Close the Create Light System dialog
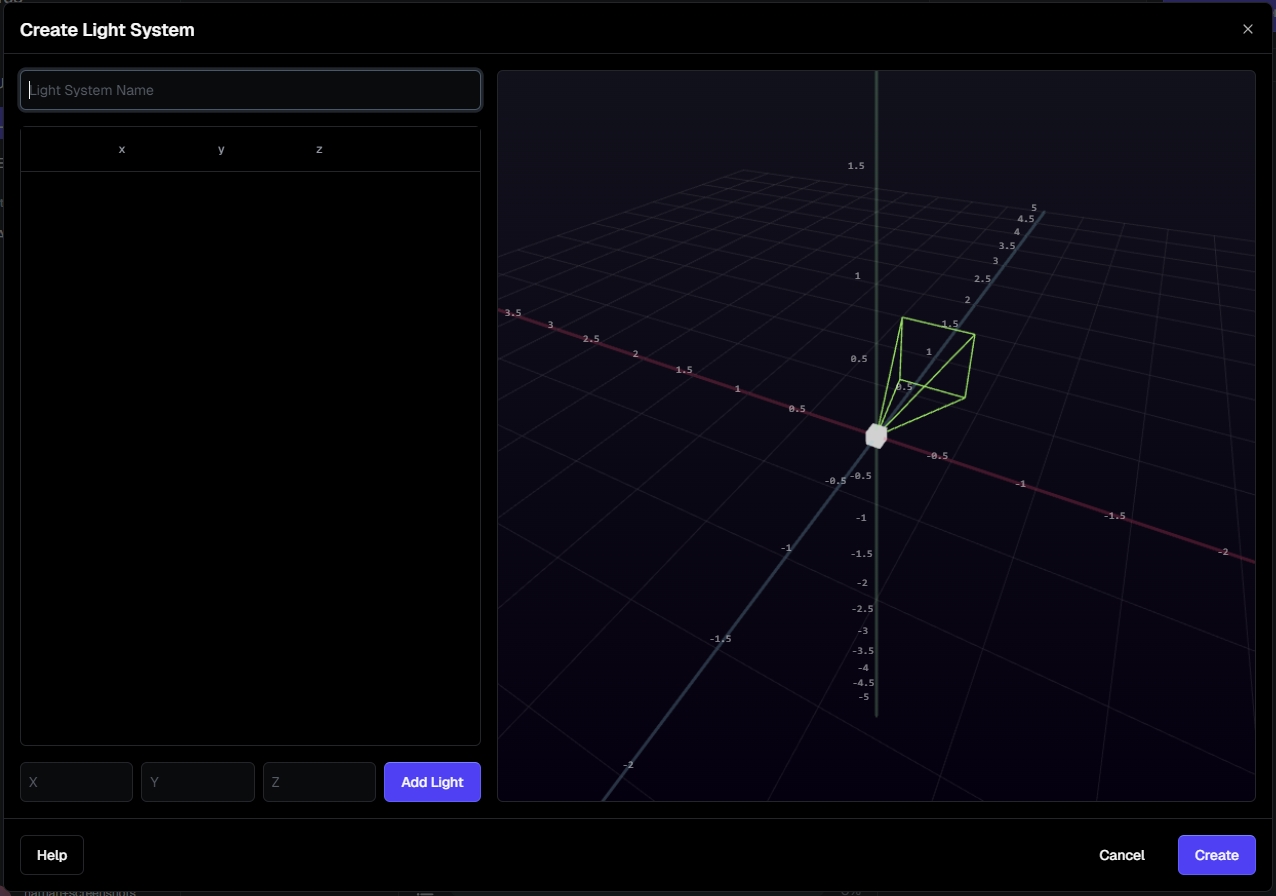This screenshot has width=1276, height=896. tap(1247, 29)
